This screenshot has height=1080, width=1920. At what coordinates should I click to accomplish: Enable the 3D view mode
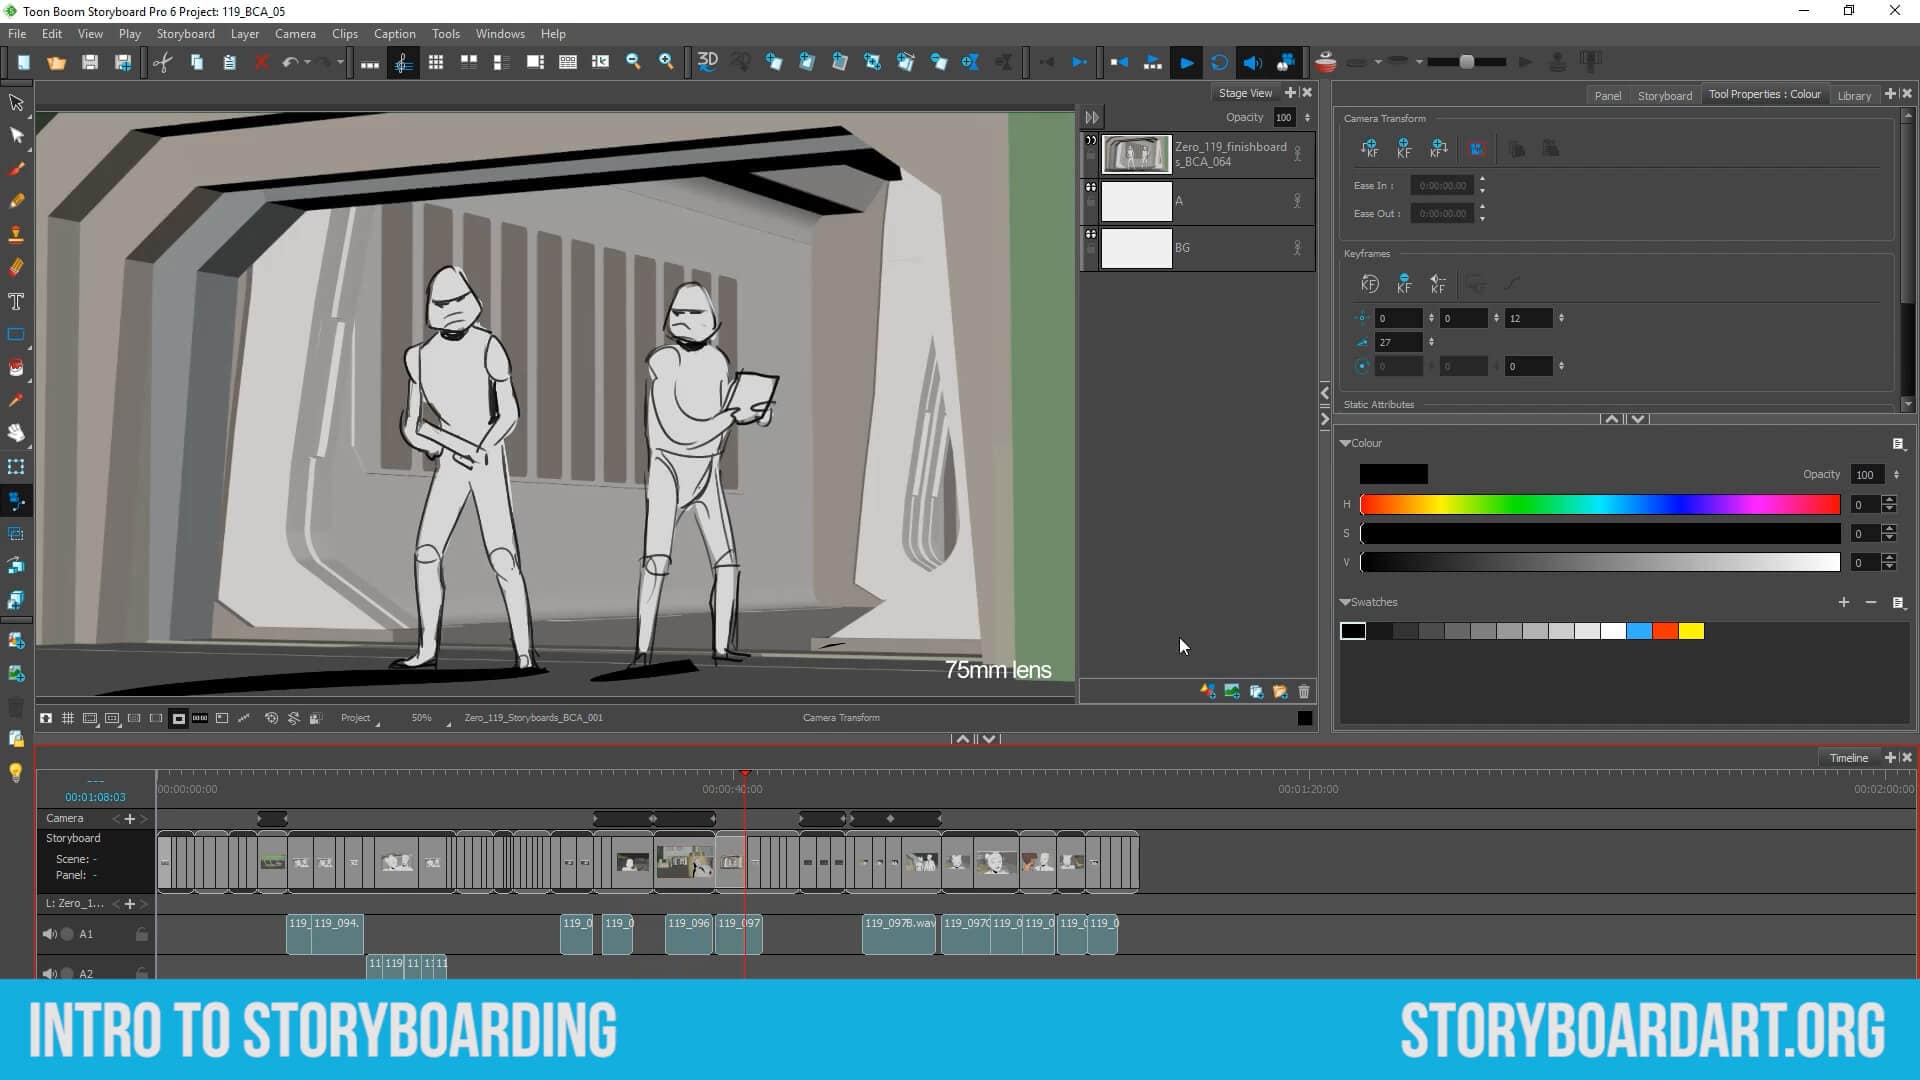(708, 61)
